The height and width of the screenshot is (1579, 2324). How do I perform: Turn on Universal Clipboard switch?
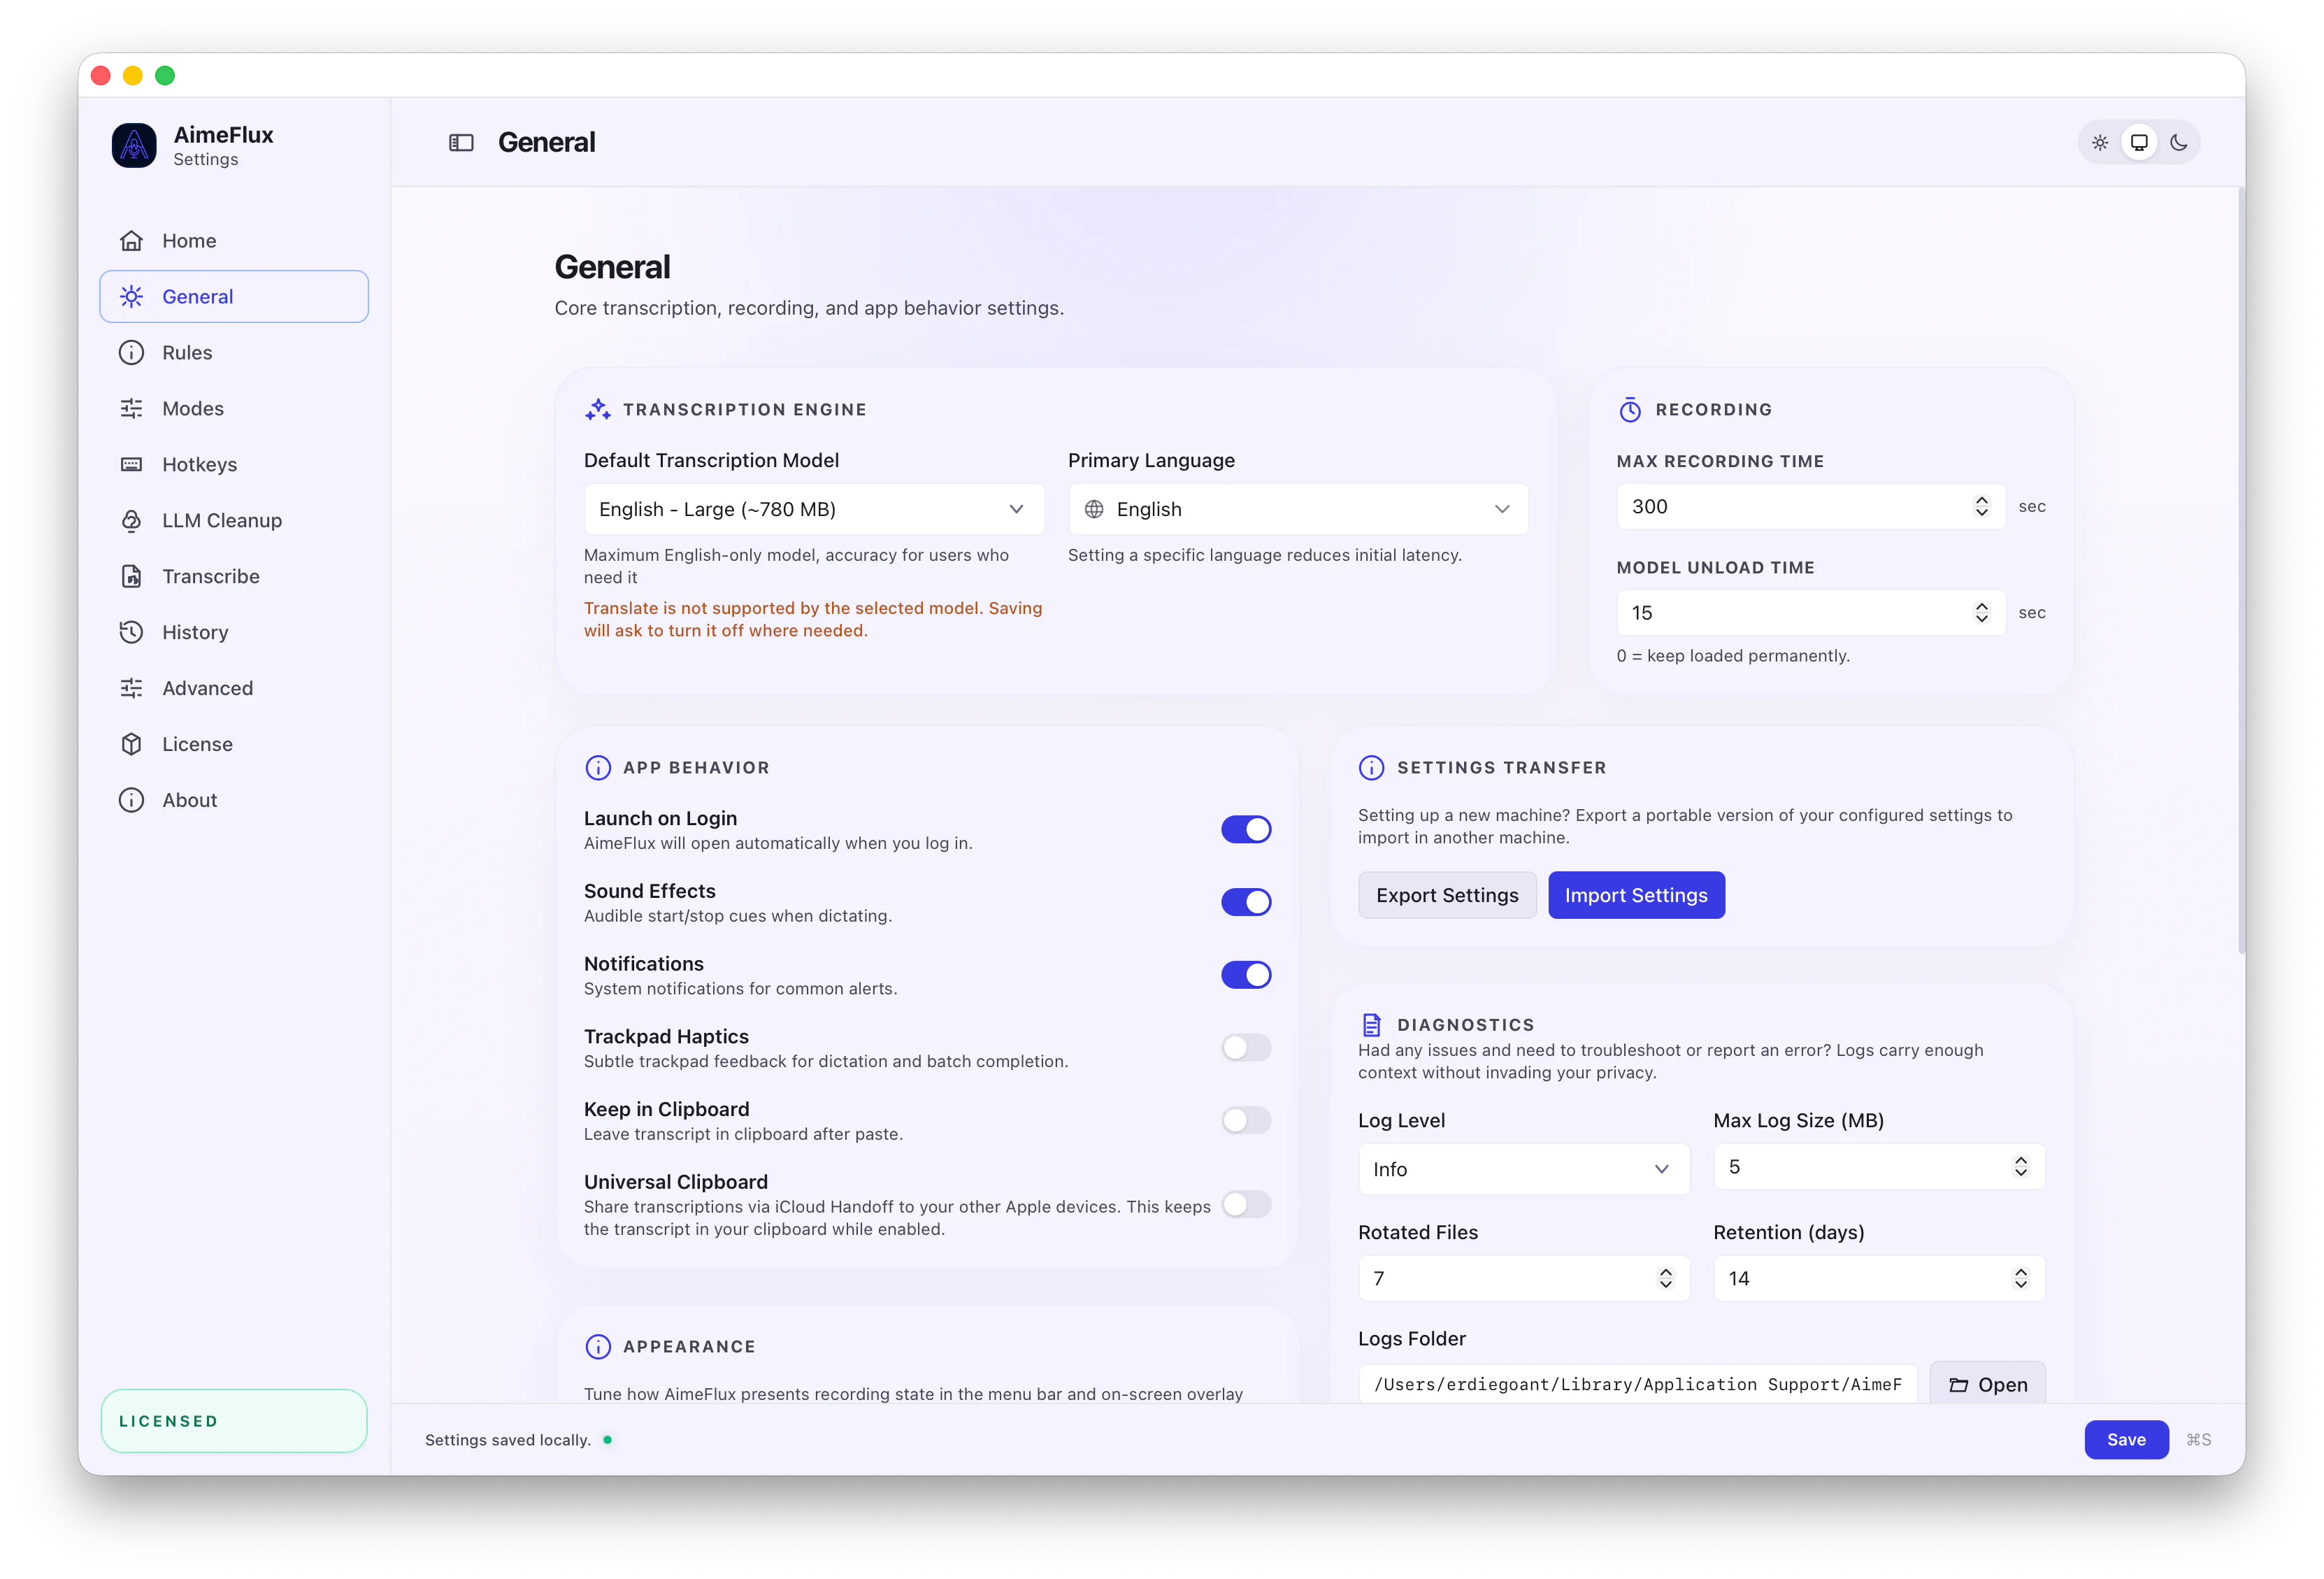coord(1246,1204)
